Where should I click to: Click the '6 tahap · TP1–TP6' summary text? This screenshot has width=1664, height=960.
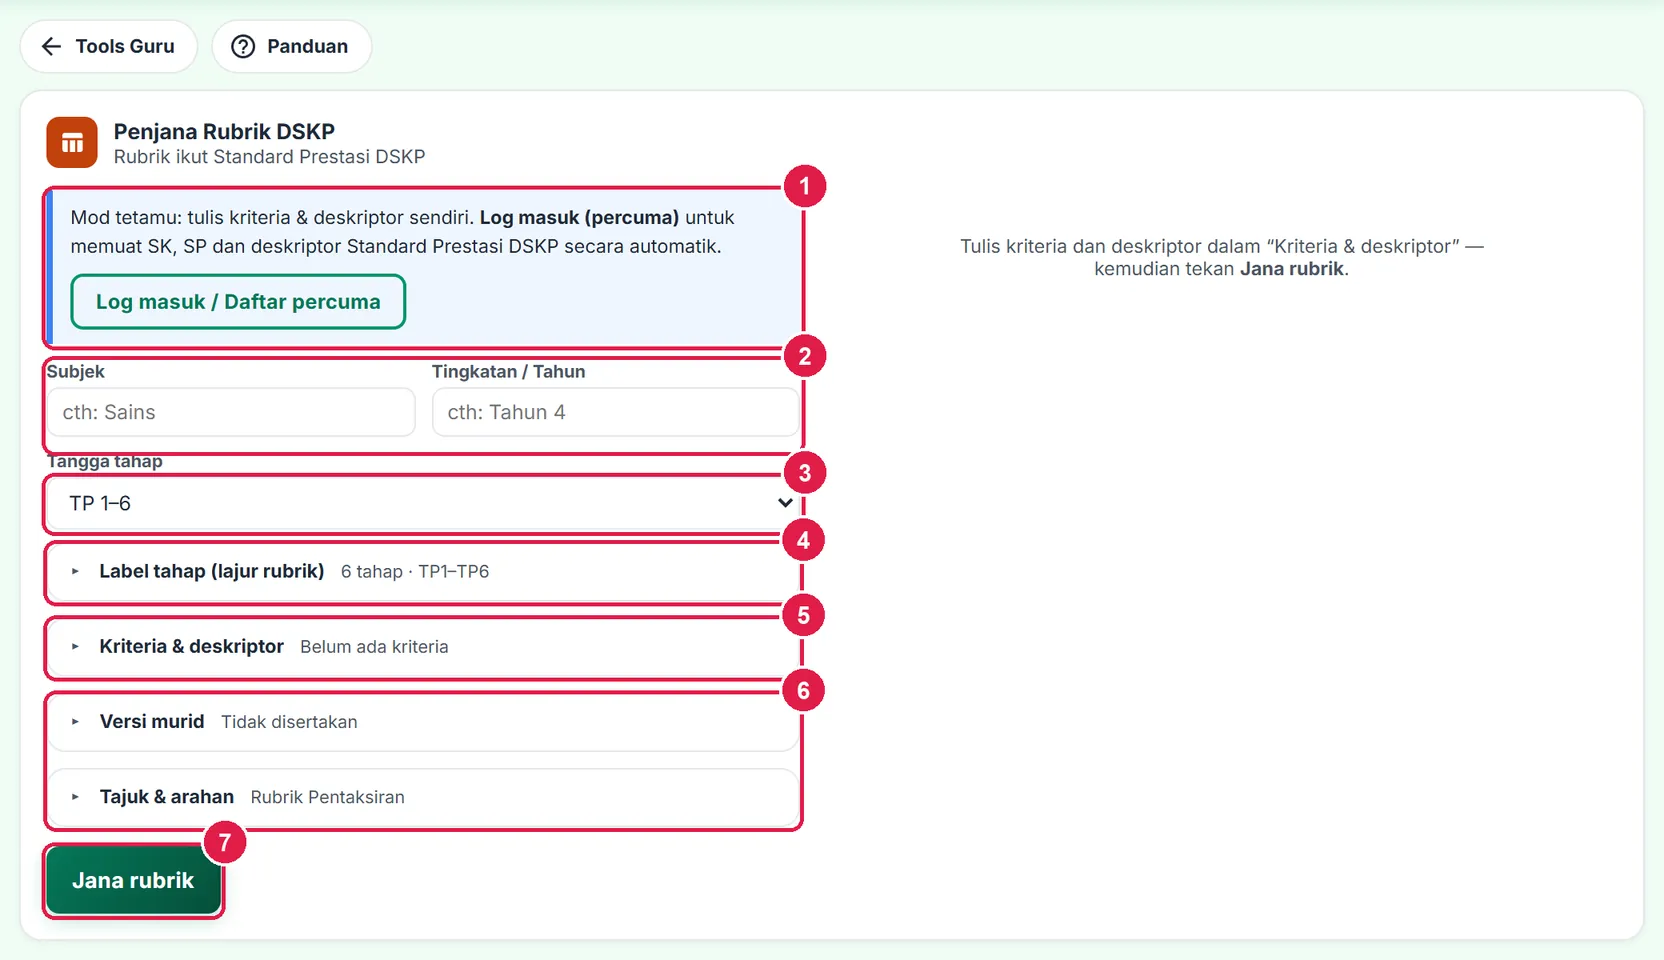point(415,572)
